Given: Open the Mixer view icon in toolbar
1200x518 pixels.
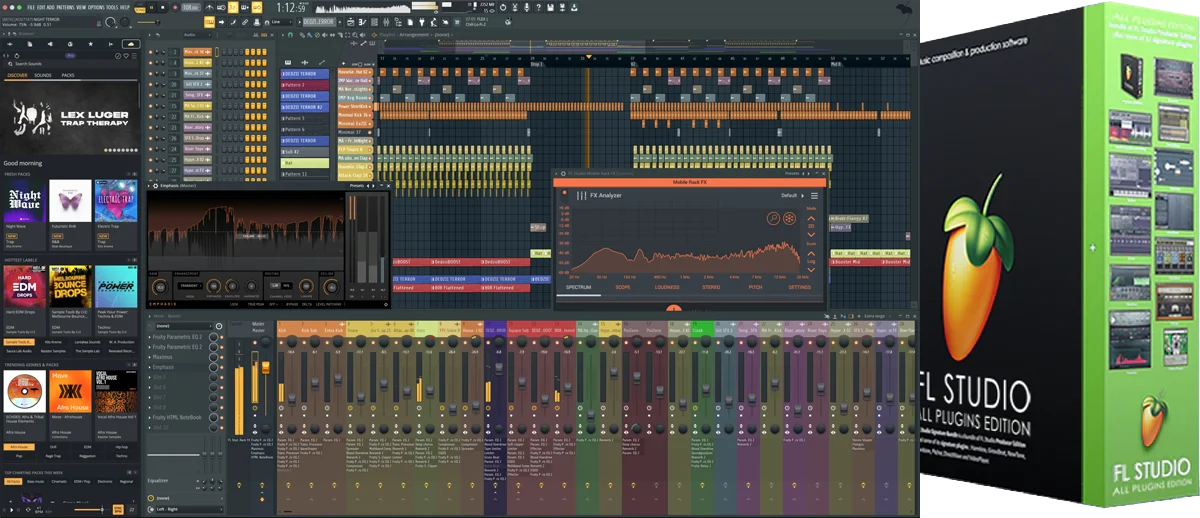Looking at the screenshot, I should point(386,22).
